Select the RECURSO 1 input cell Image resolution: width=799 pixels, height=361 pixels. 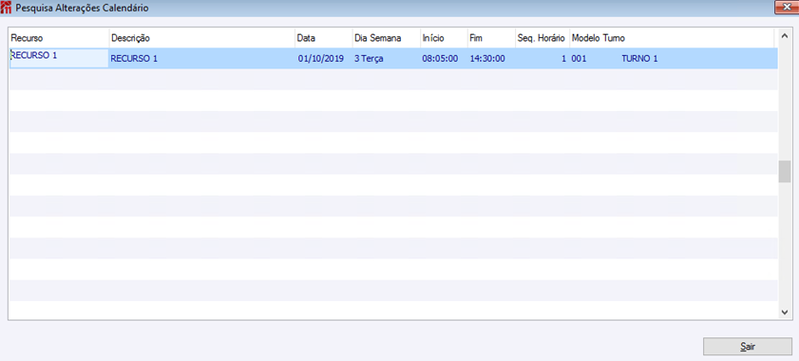point(59,58)
